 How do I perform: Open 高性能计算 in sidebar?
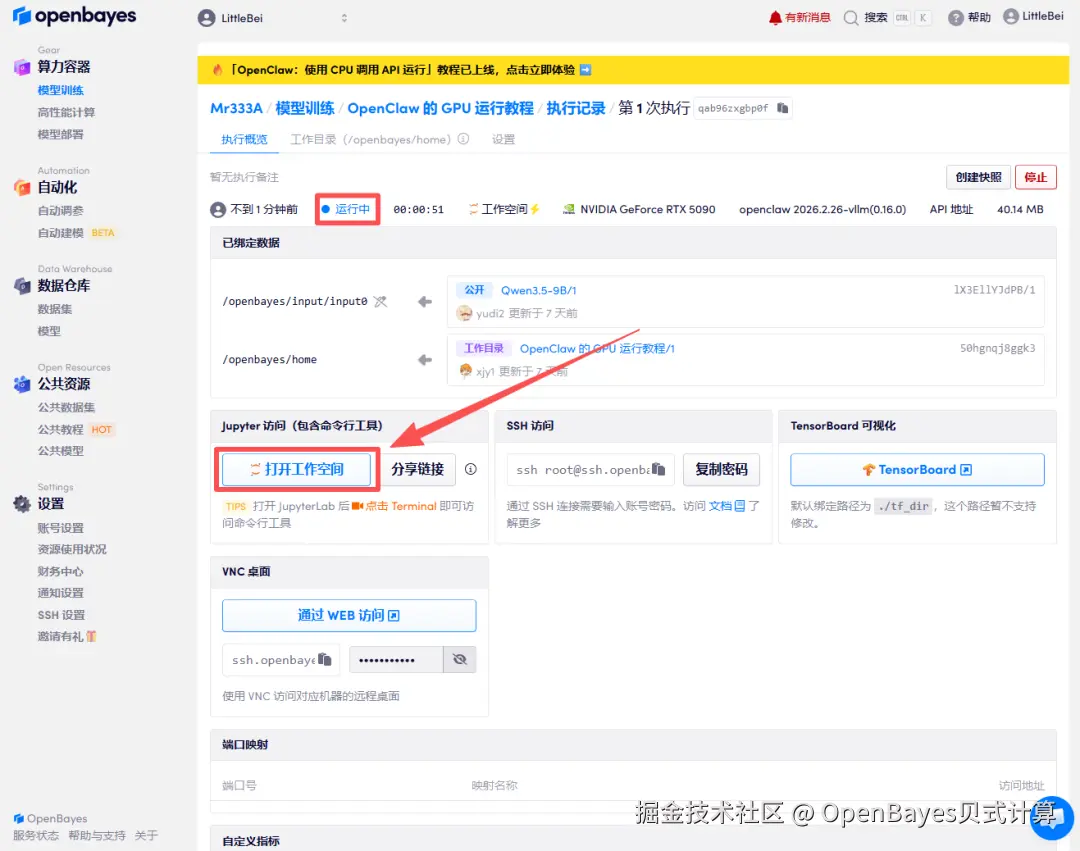[66, 112]
